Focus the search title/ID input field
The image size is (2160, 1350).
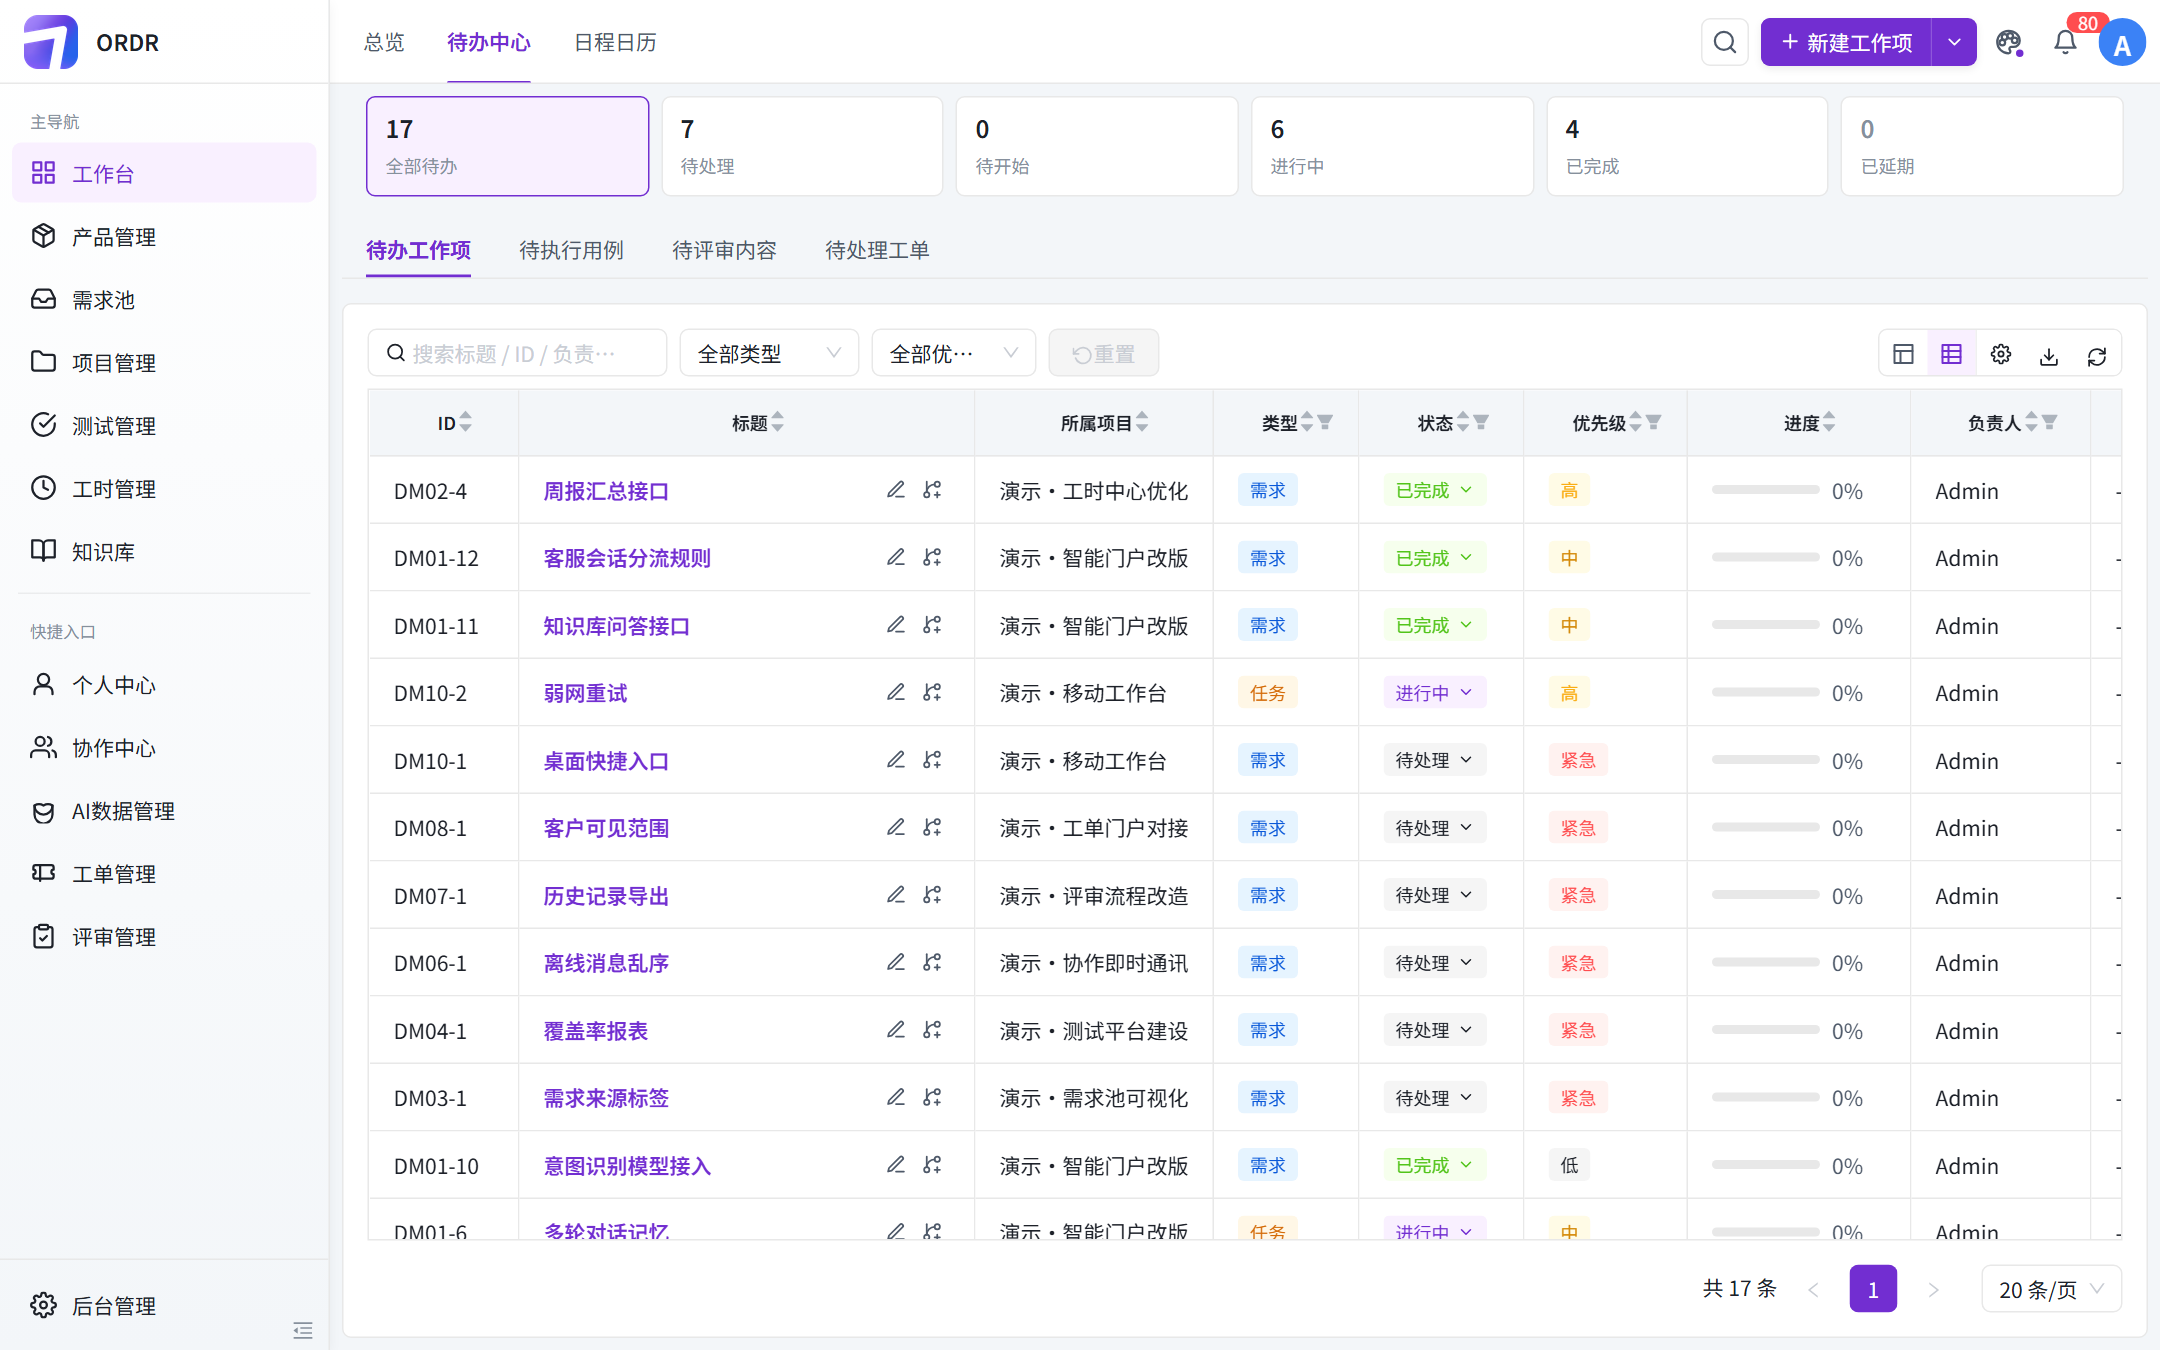(517, 353)
